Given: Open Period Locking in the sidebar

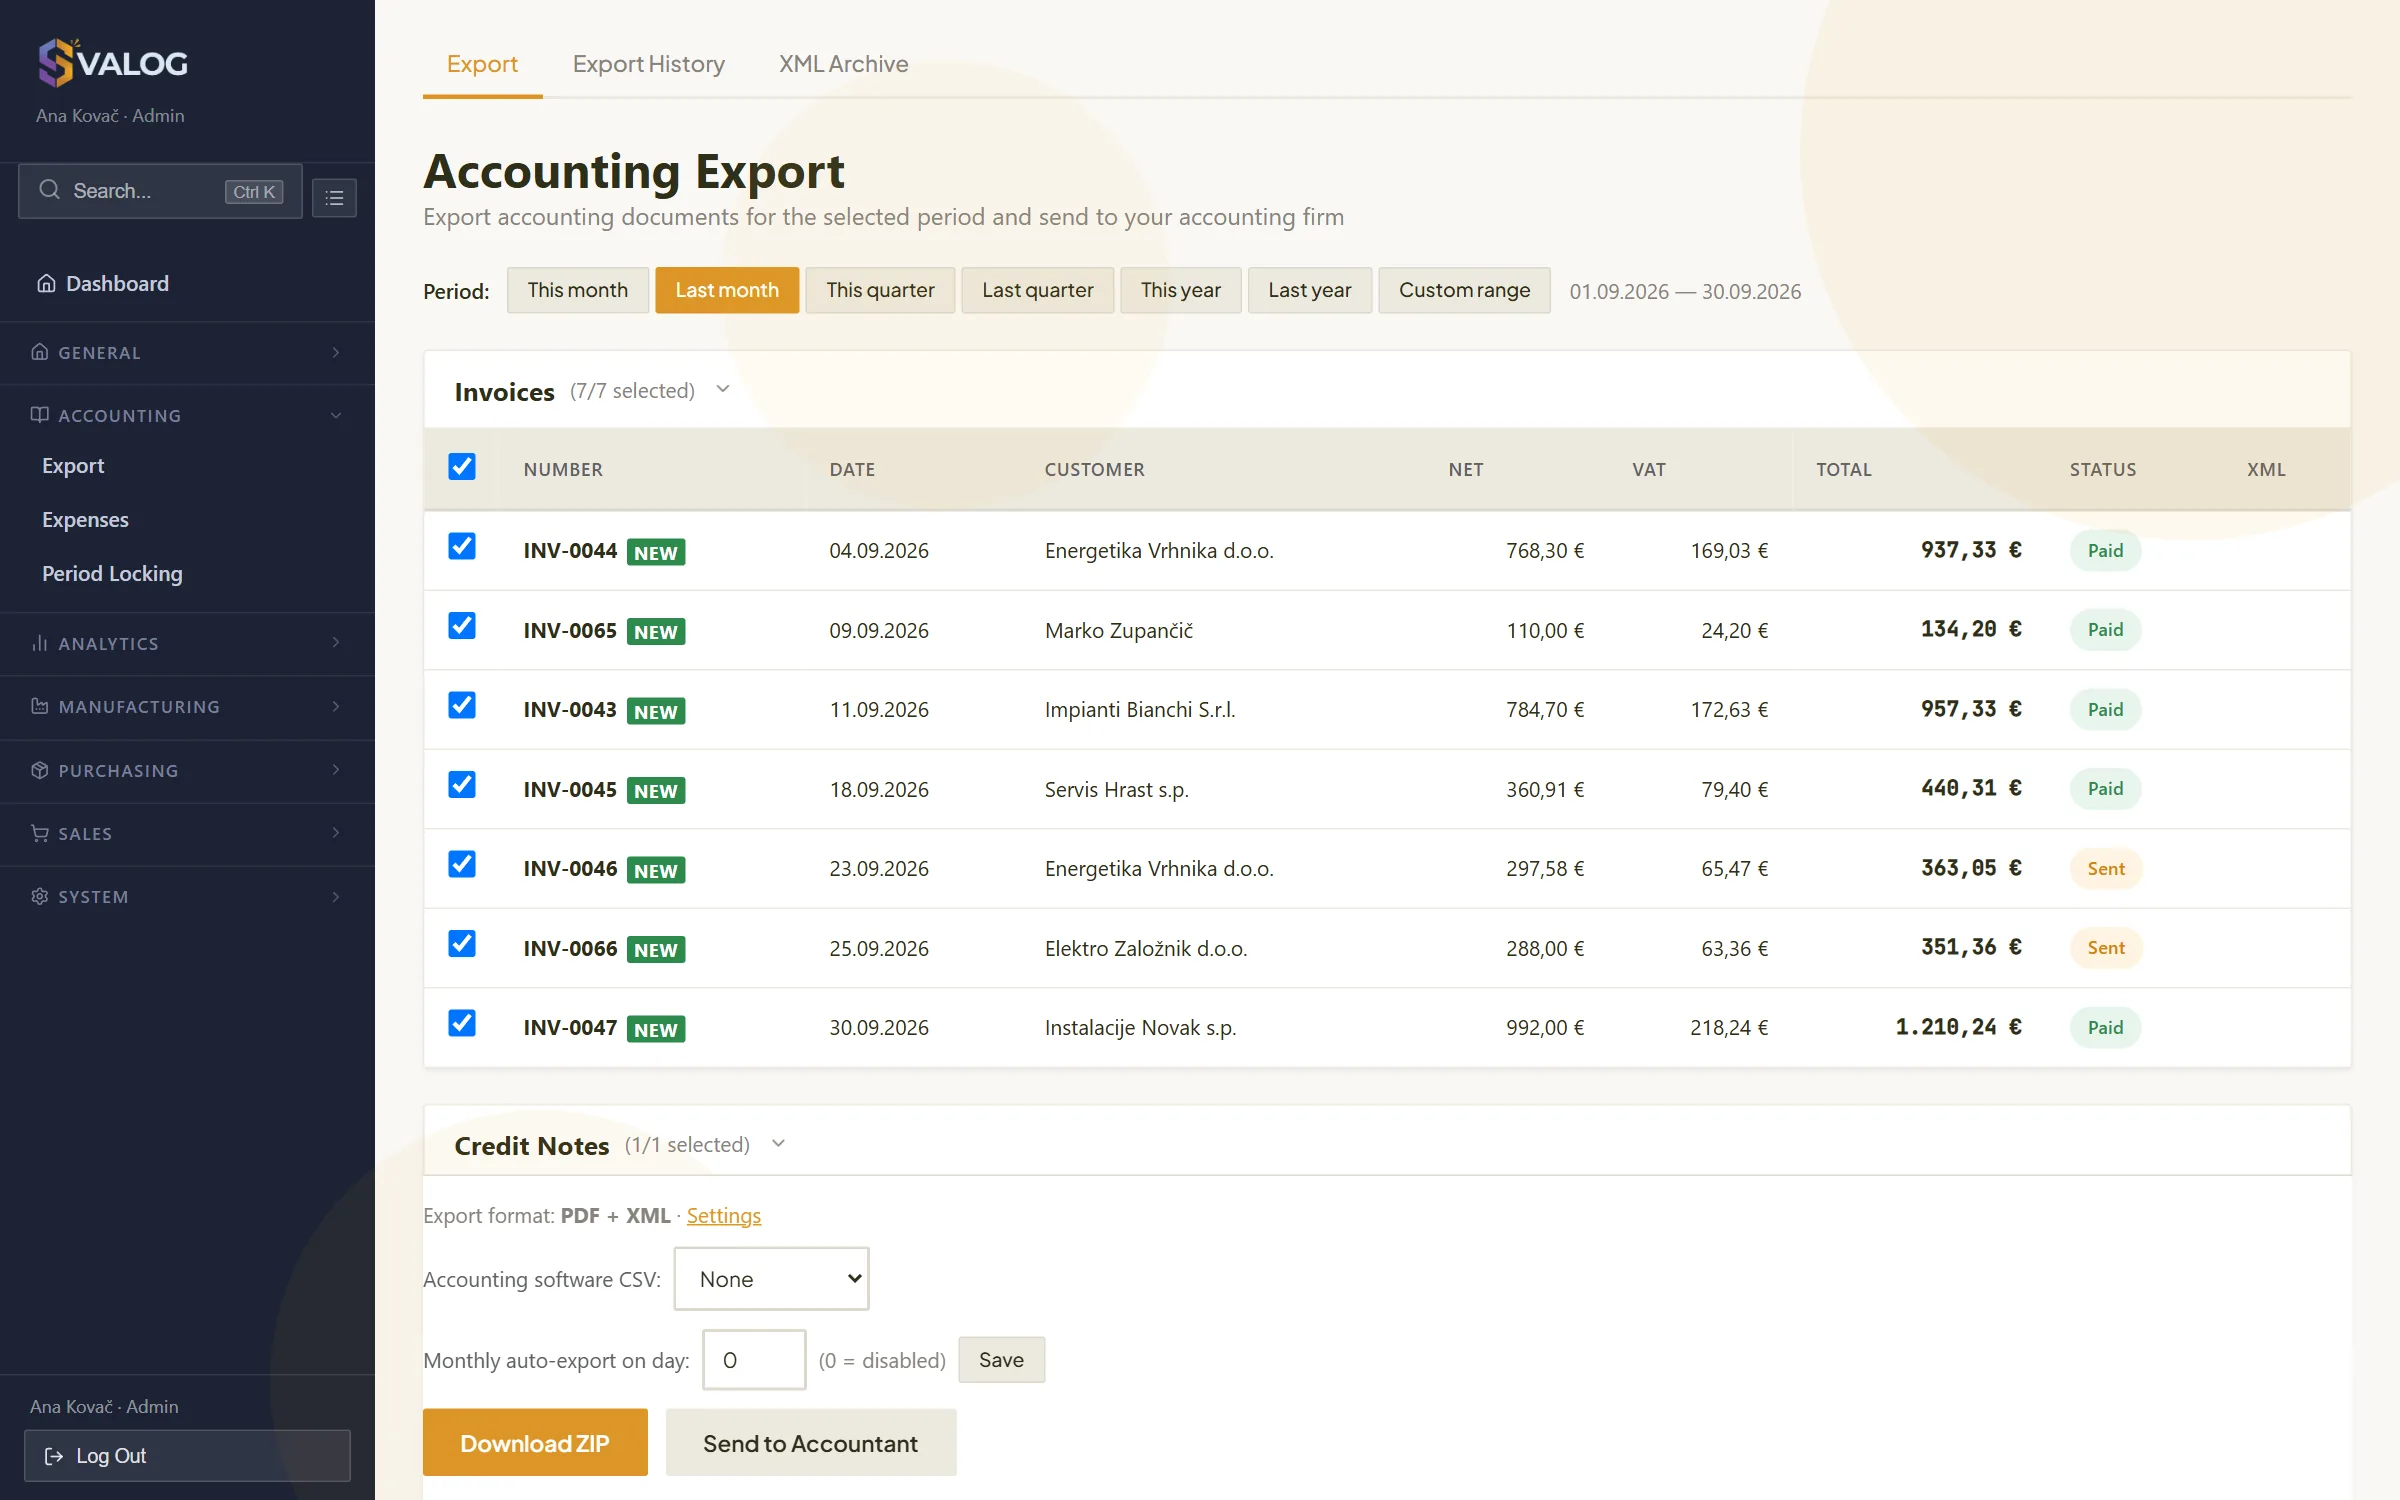Looking at the screenshot, I should click(x=112, y=573).
